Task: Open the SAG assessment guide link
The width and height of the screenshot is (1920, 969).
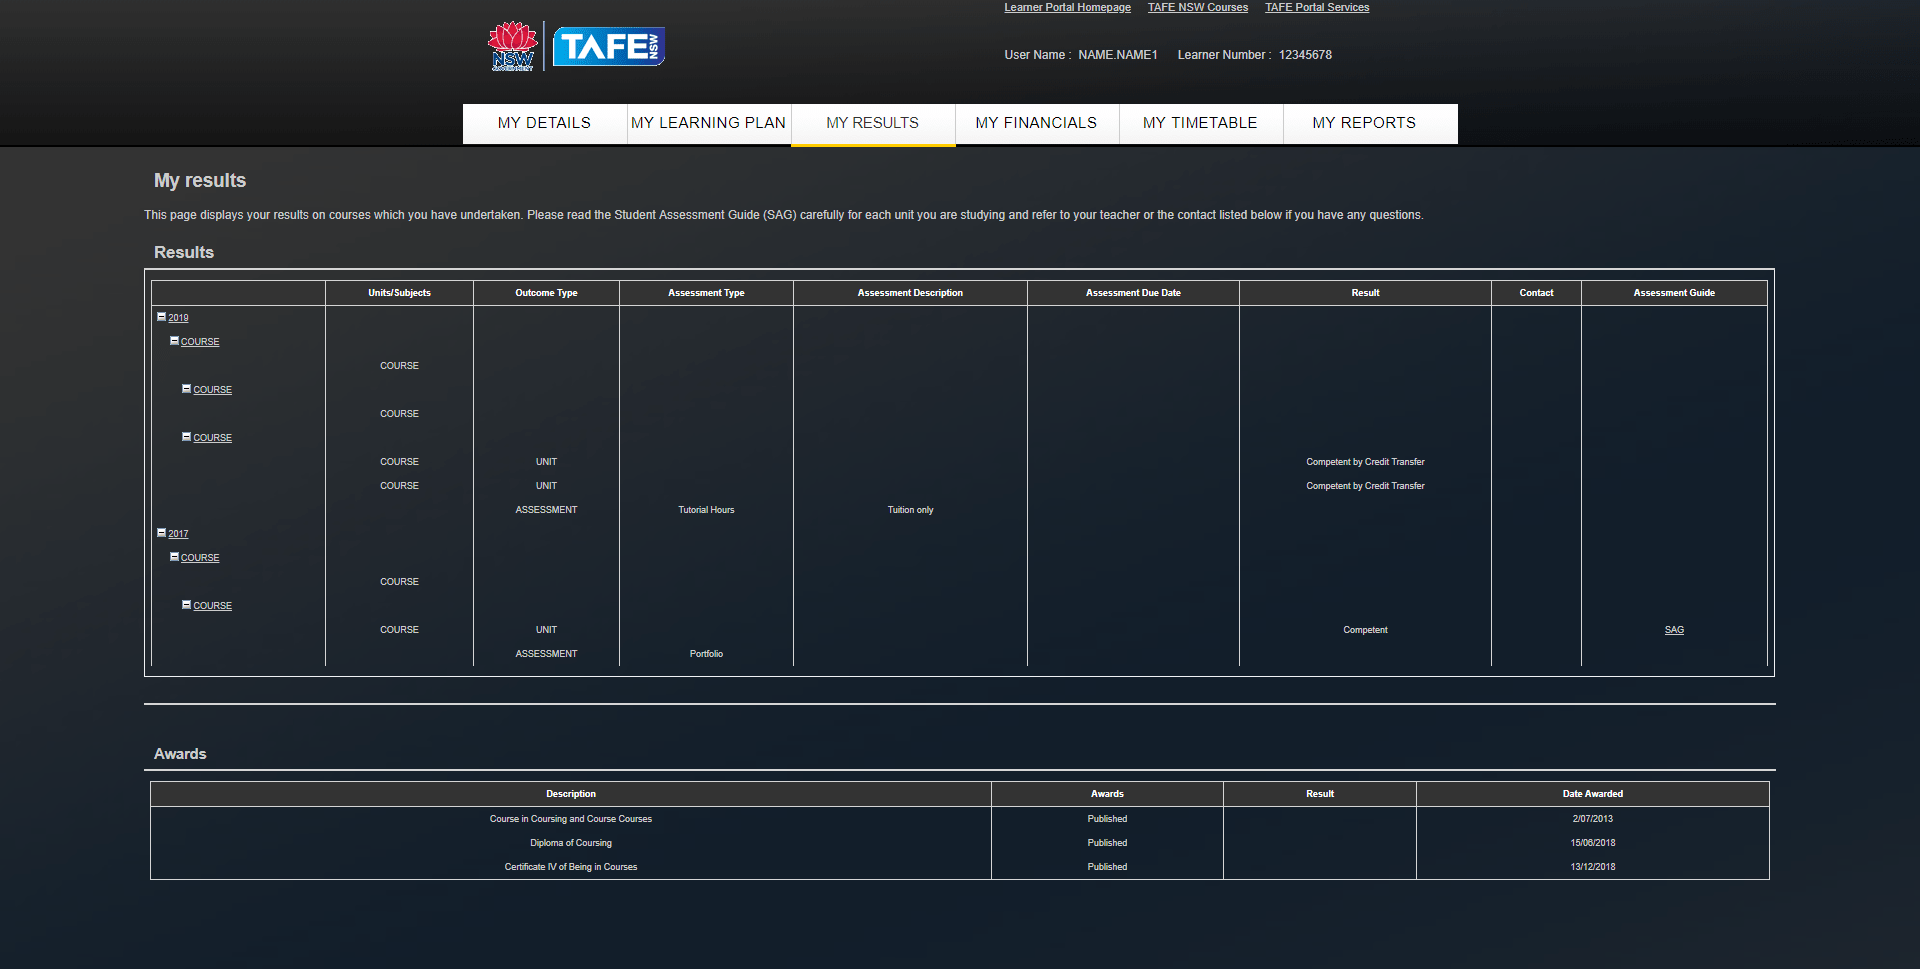Action: [x=1674, y=630]
